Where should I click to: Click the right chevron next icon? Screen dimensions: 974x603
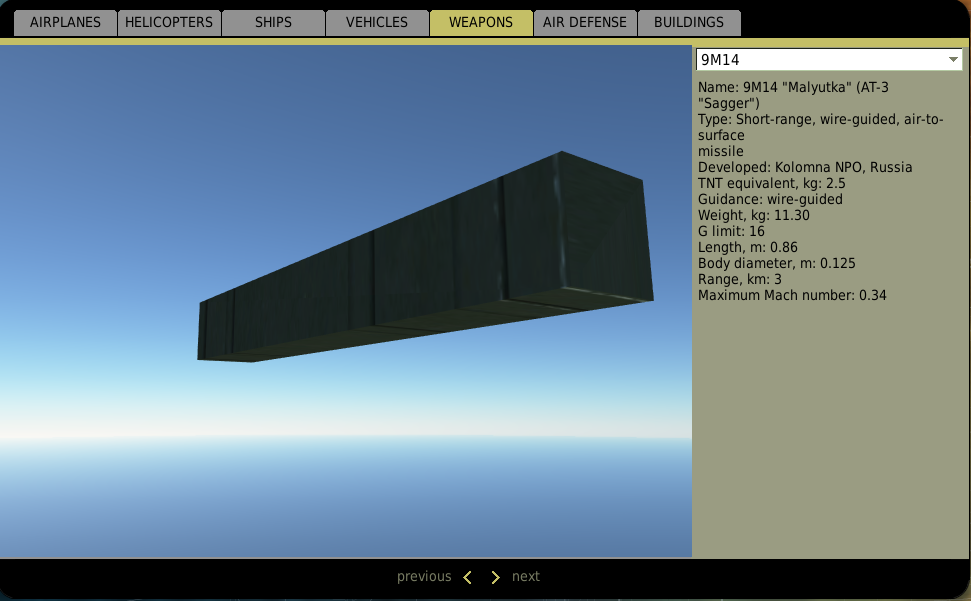(x=495, y=578)
